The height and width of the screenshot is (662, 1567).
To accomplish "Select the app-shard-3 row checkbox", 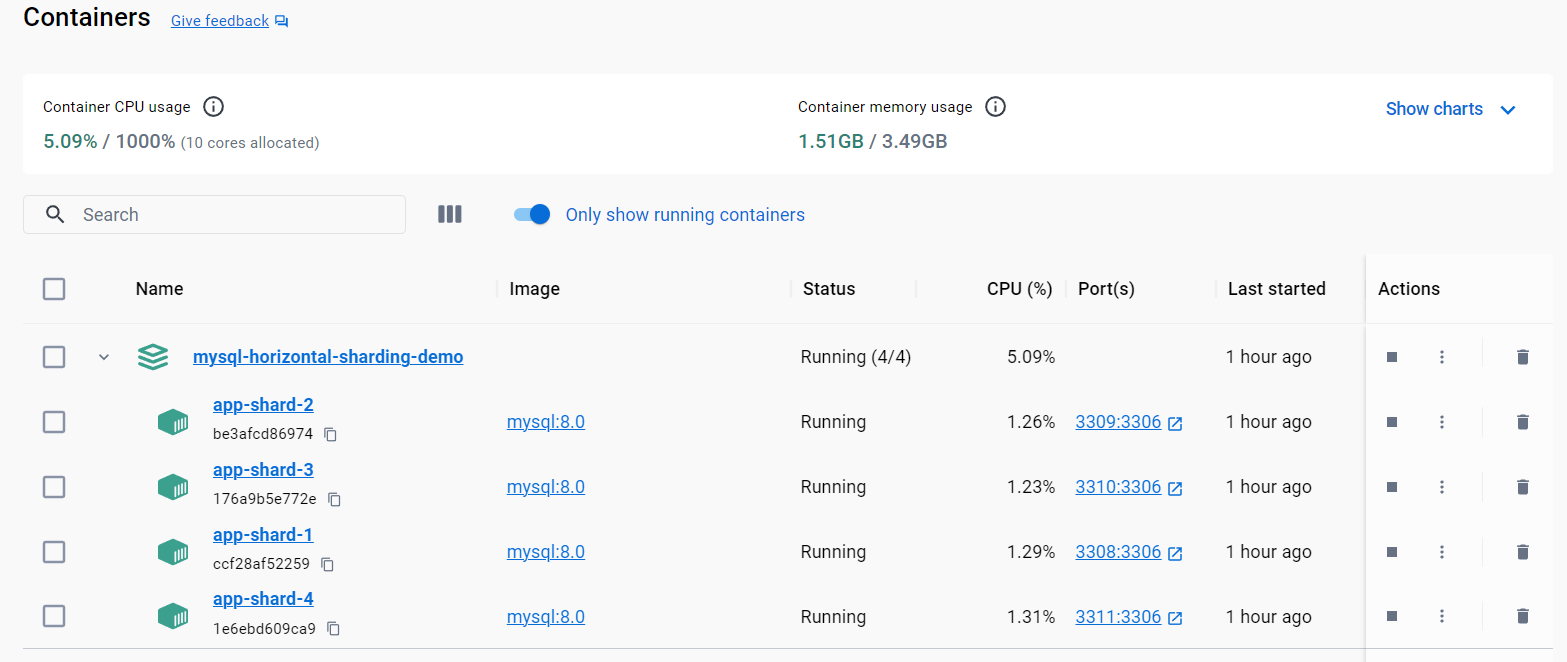I will point(54,487).
